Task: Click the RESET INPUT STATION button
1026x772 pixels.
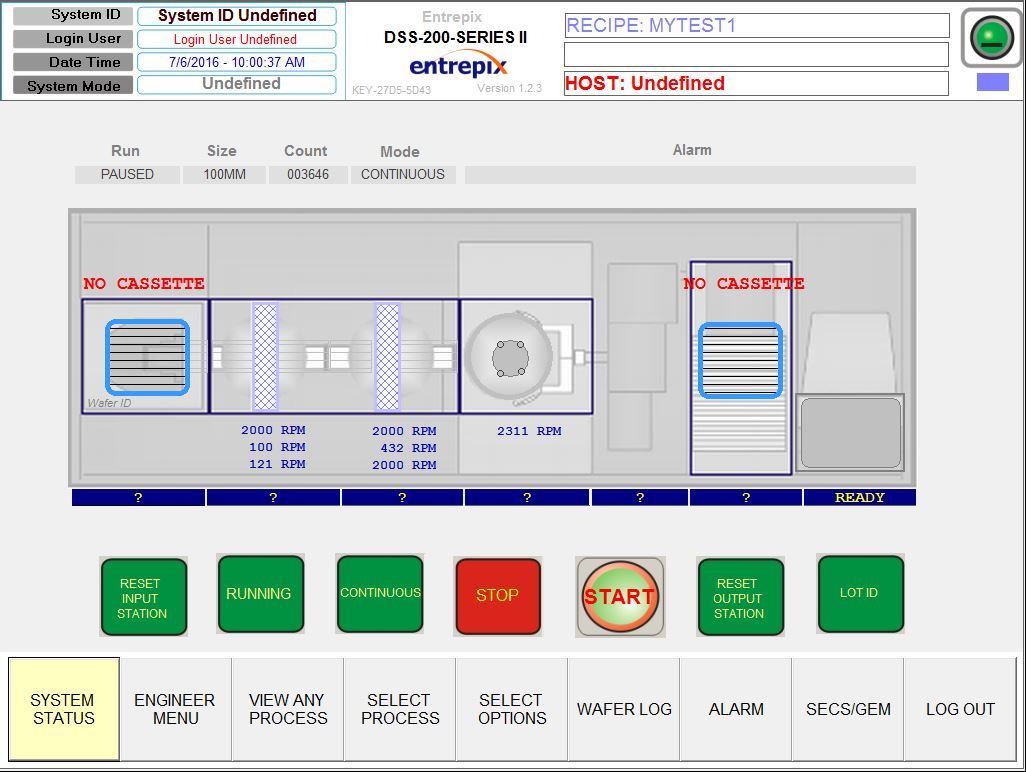Action: pyautogui.click(x=143, y=594)
